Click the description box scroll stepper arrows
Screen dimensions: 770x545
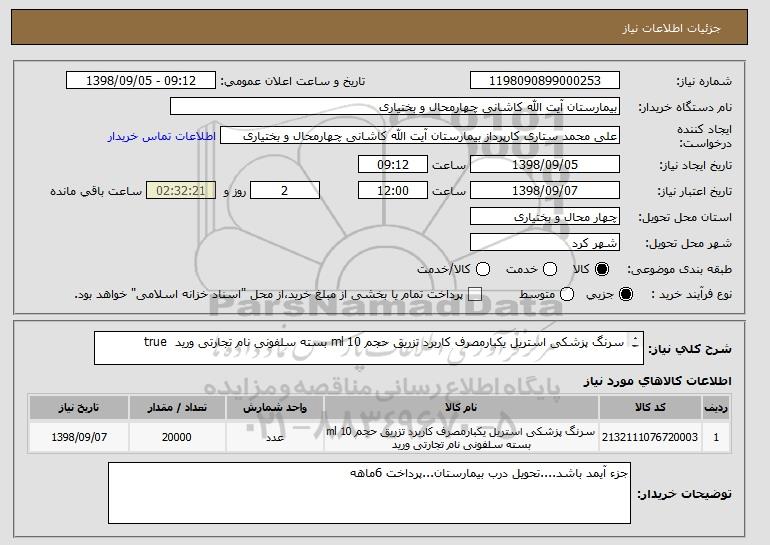(635, 342)
